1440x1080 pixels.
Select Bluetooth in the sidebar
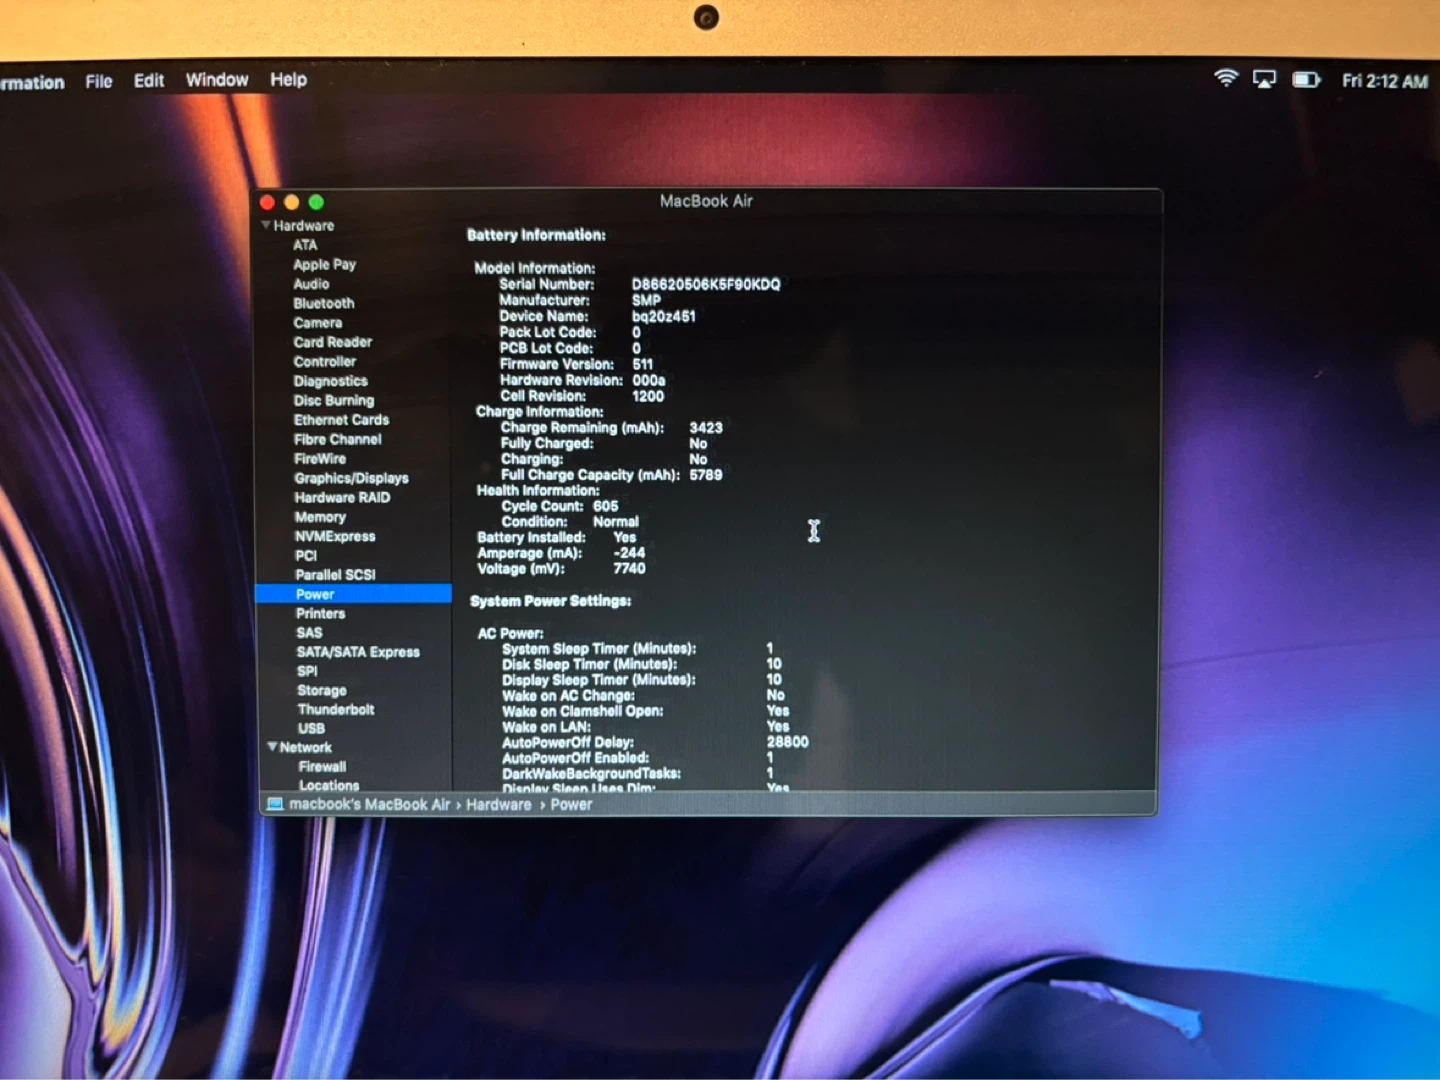pos(323,303)
